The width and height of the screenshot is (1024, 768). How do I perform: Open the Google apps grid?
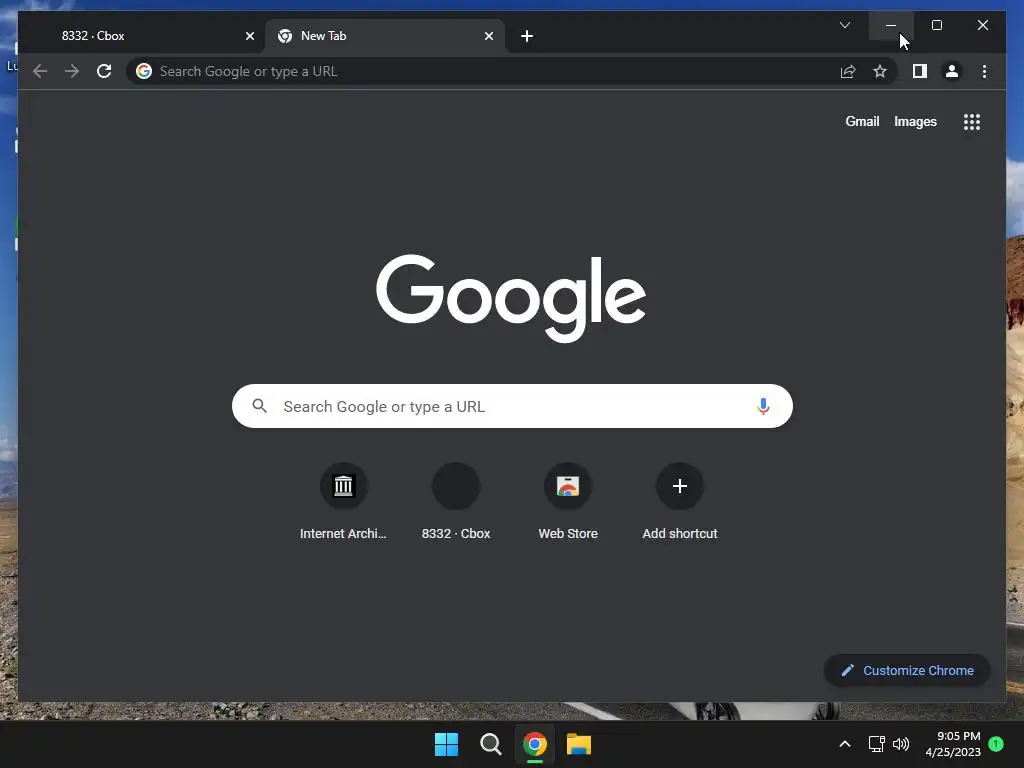coord(972,121)
